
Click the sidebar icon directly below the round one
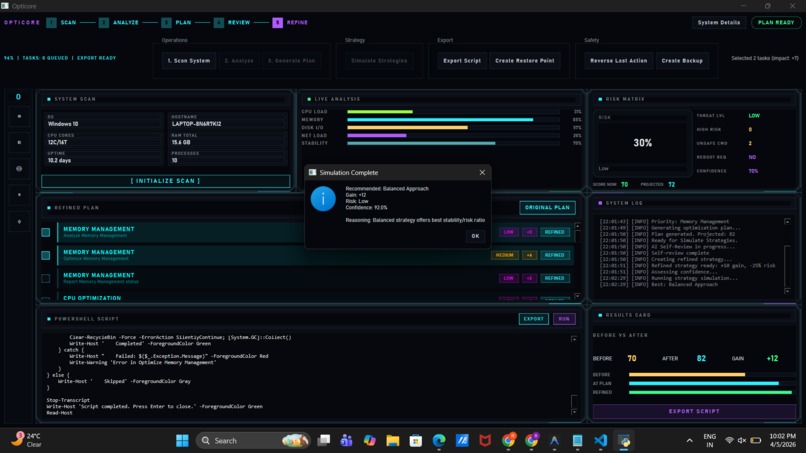[19, 195]
